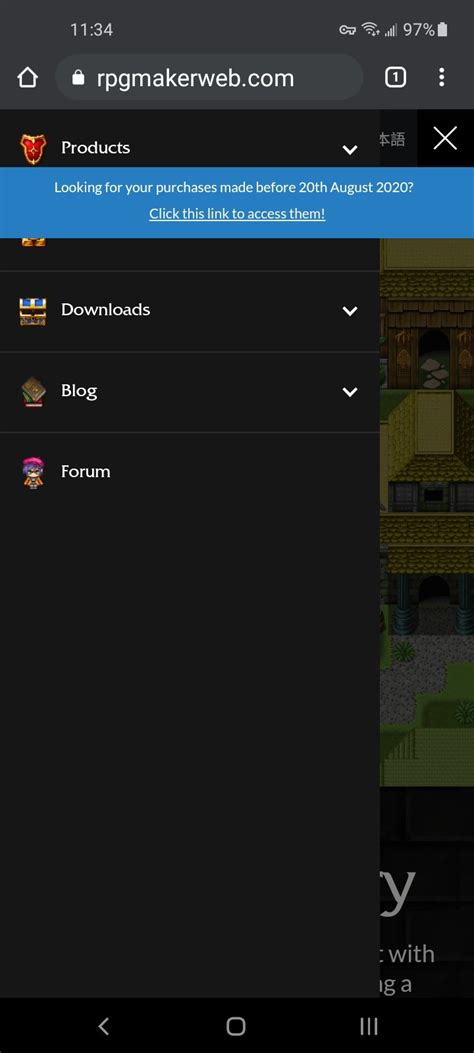Screen dimensions: 474x1053
Task: Expand the Blog submenu chevron
Action: point(350,392)
